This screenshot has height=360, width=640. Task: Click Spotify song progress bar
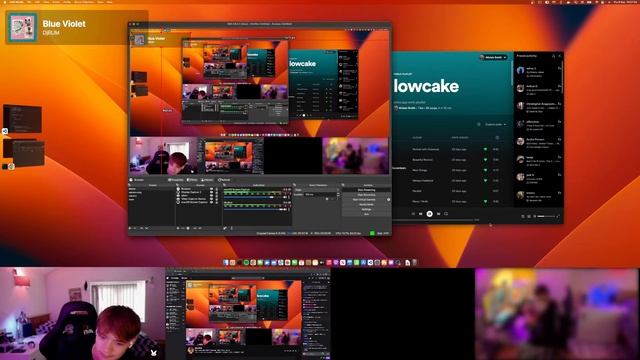[x=433, y=220]
